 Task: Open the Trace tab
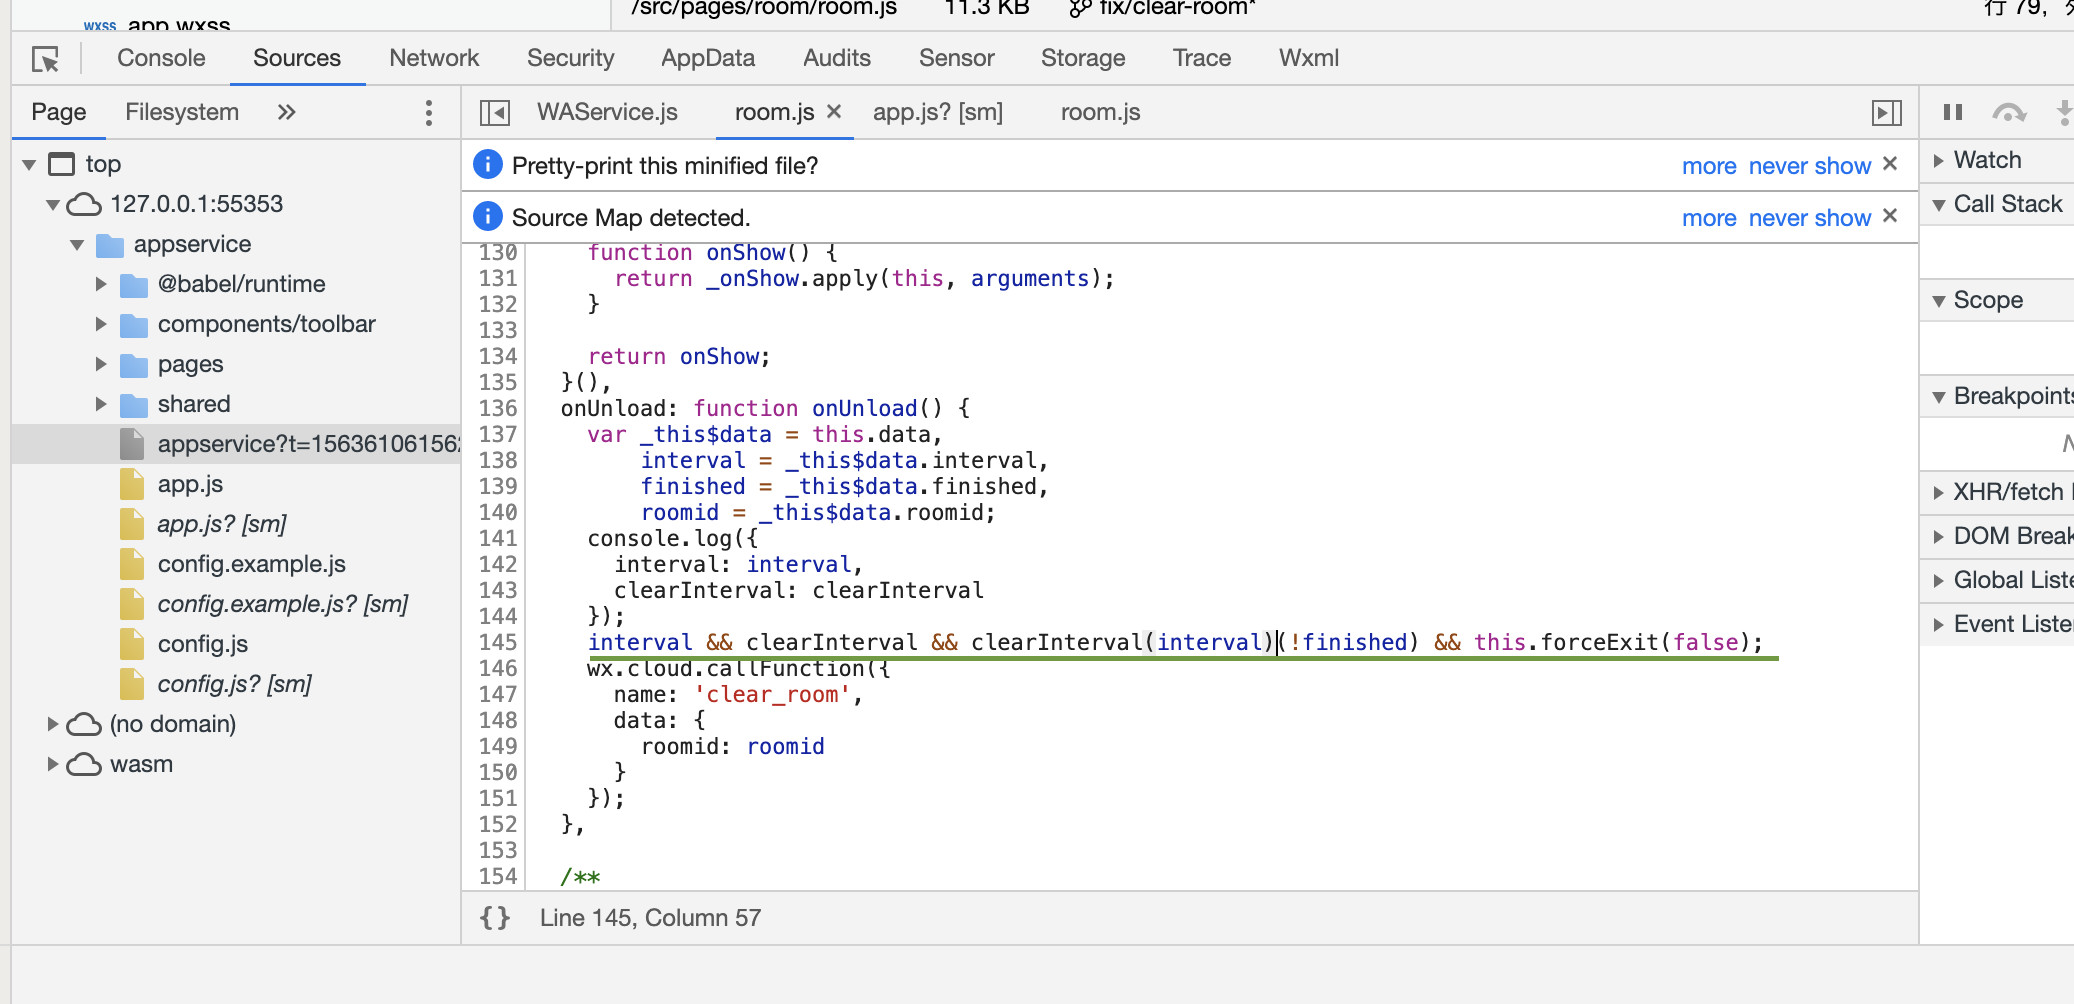1202,58
